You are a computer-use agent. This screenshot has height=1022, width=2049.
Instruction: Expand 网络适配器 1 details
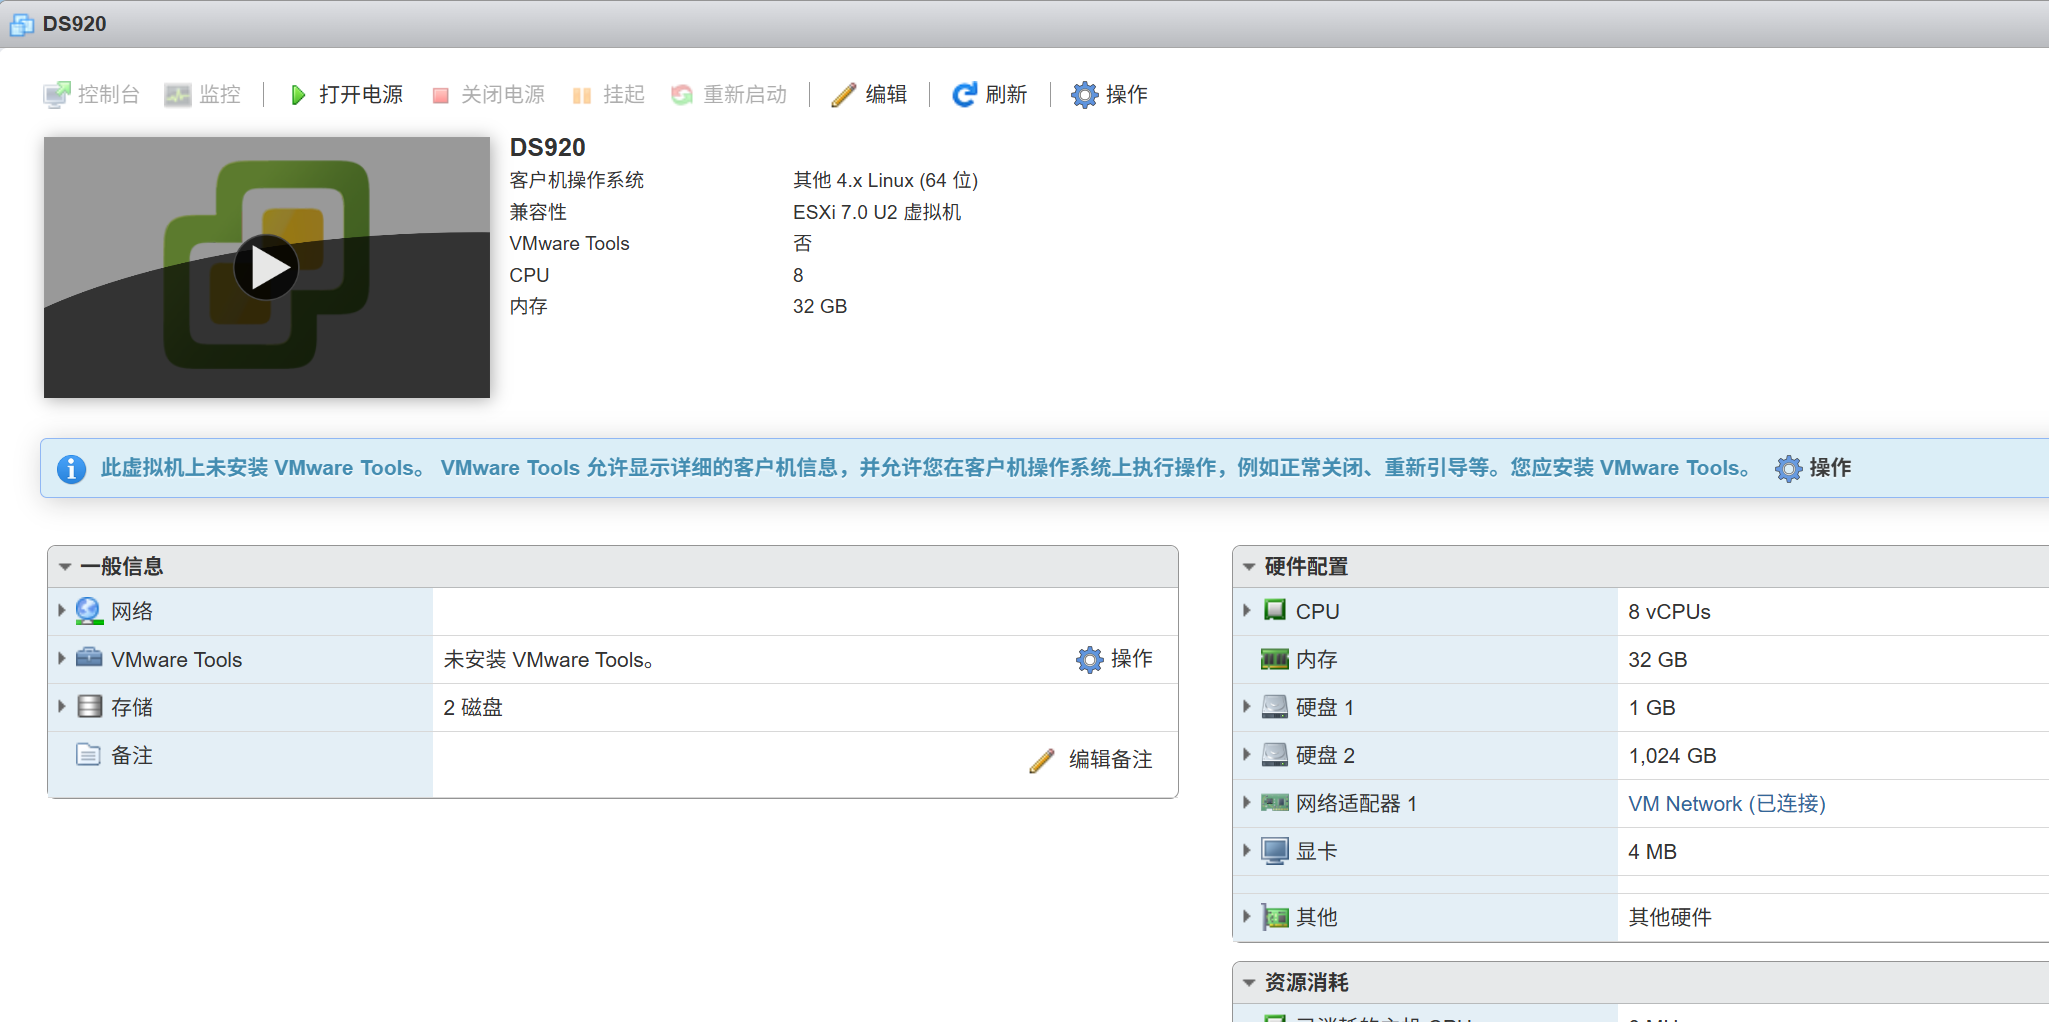point(1246,803)
